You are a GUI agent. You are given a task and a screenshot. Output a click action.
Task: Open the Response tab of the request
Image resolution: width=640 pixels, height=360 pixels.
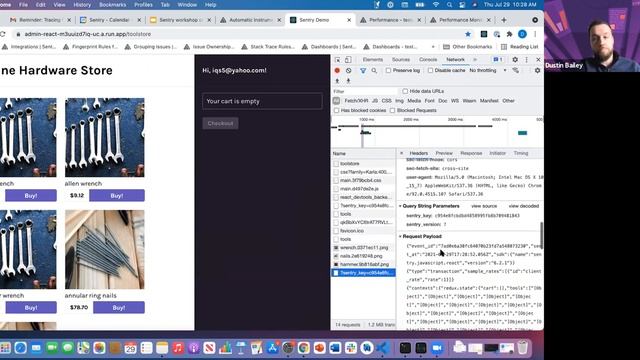click(x=471, y=153)
